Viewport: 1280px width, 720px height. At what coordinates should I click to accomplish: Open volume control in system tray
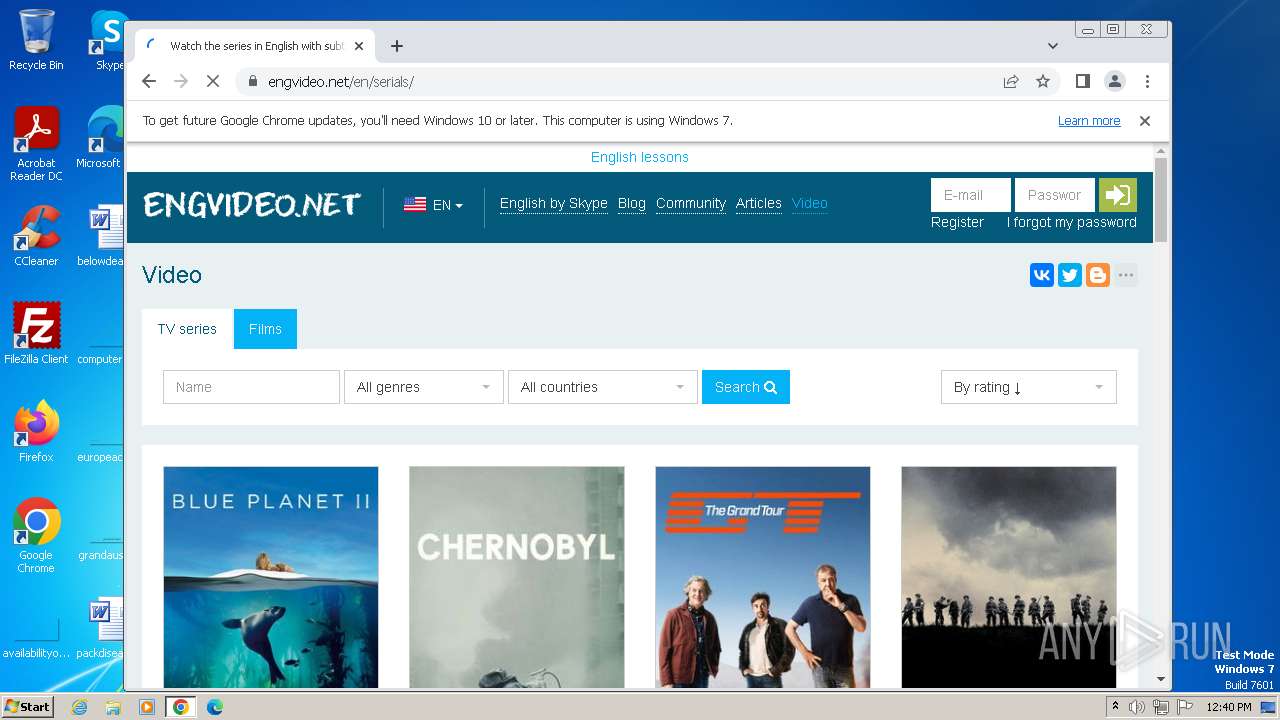pos(1137,707)
